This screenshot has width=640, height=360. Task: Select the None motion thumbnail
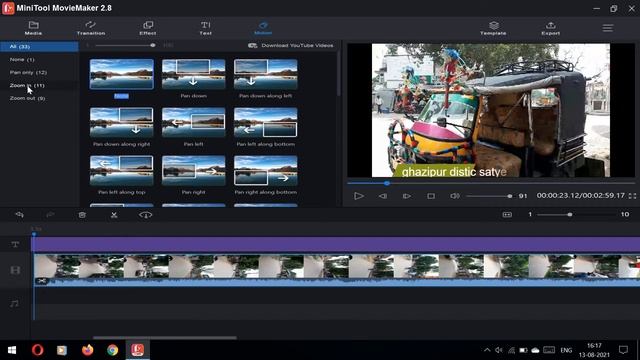122,74
